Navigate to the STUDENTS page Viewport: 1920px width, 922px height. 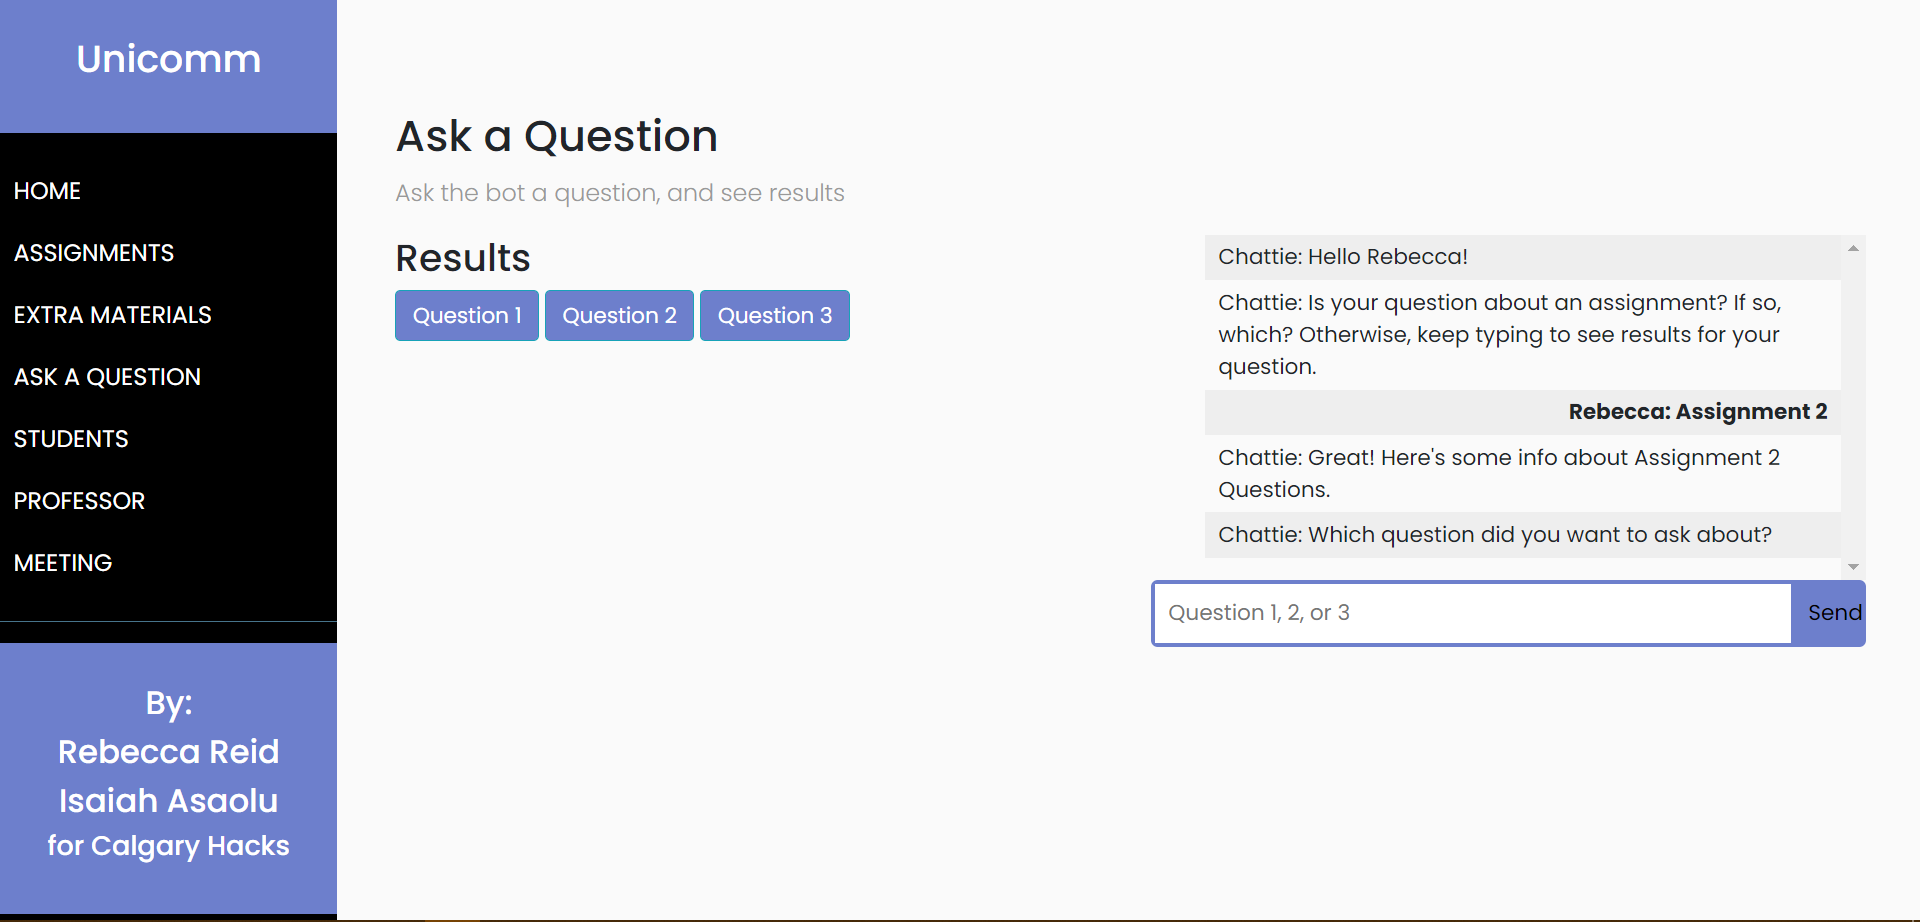(x=71, y=439)
